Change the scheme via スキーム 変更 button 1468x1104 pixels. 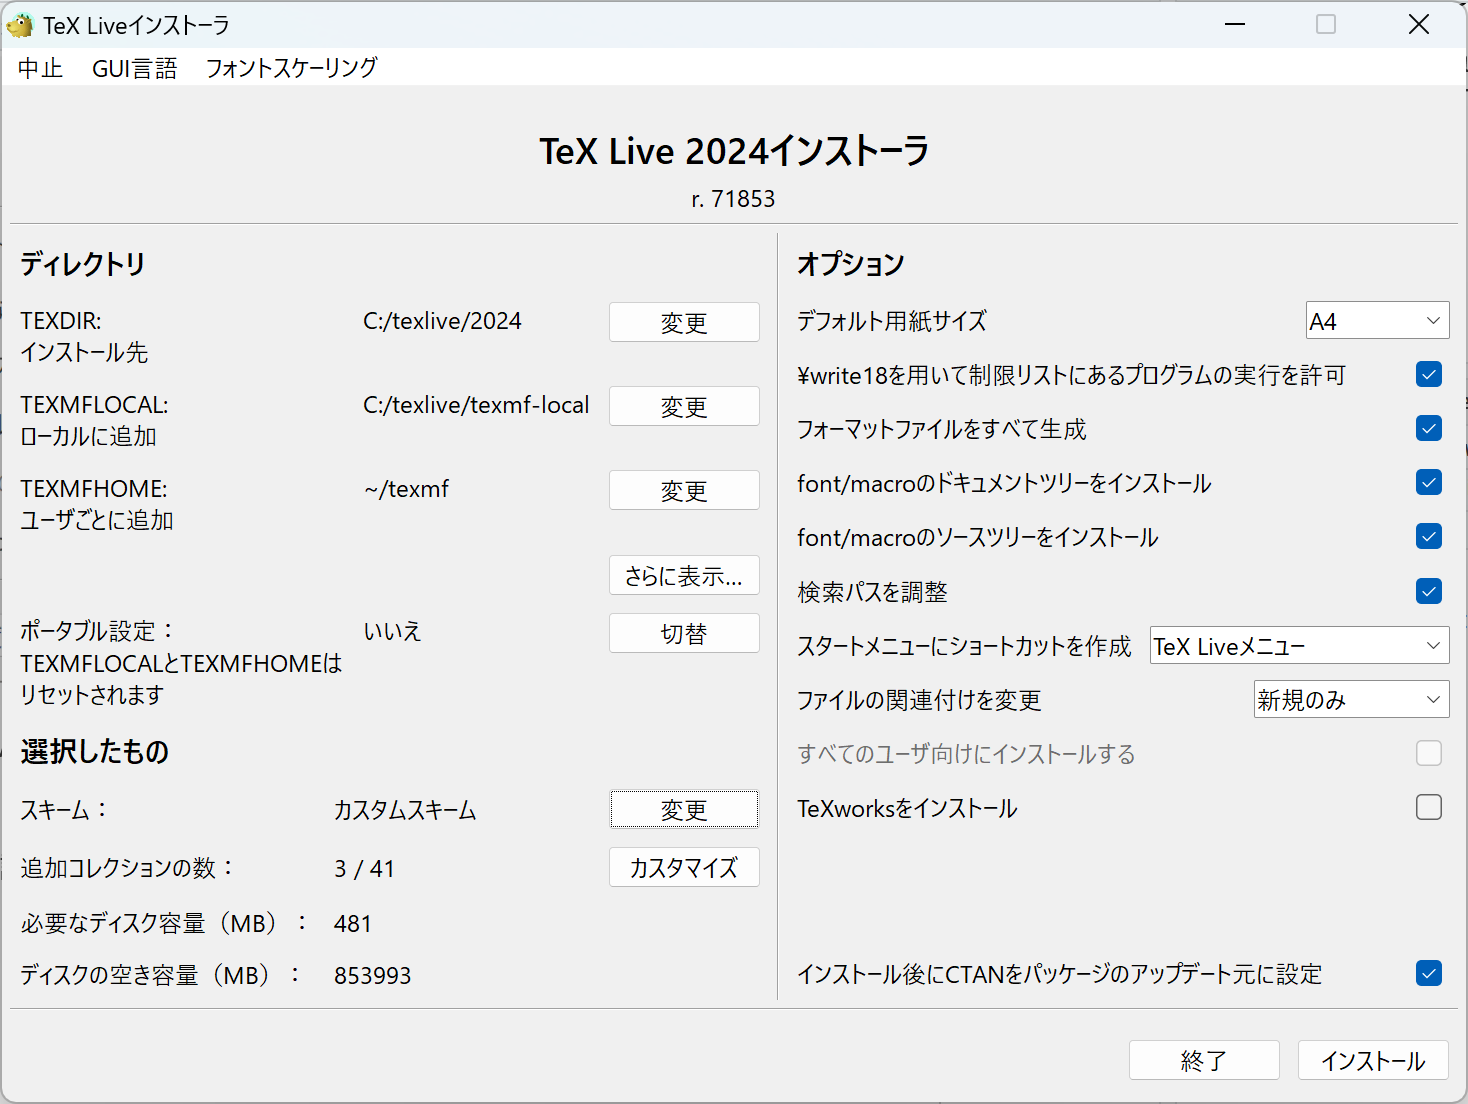(684, 809)
